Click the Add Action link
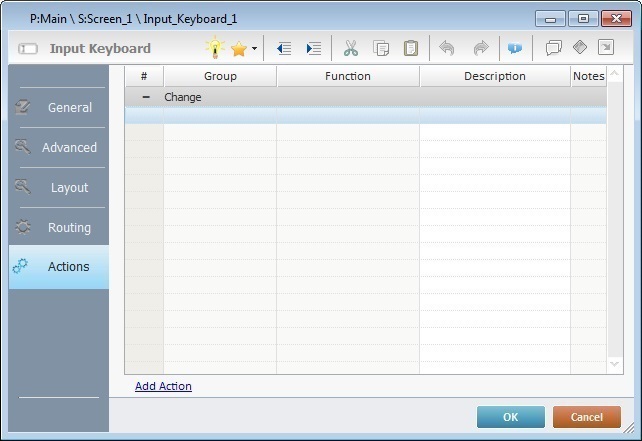Viewport: 642px width, 441px height. coord(163,386)
